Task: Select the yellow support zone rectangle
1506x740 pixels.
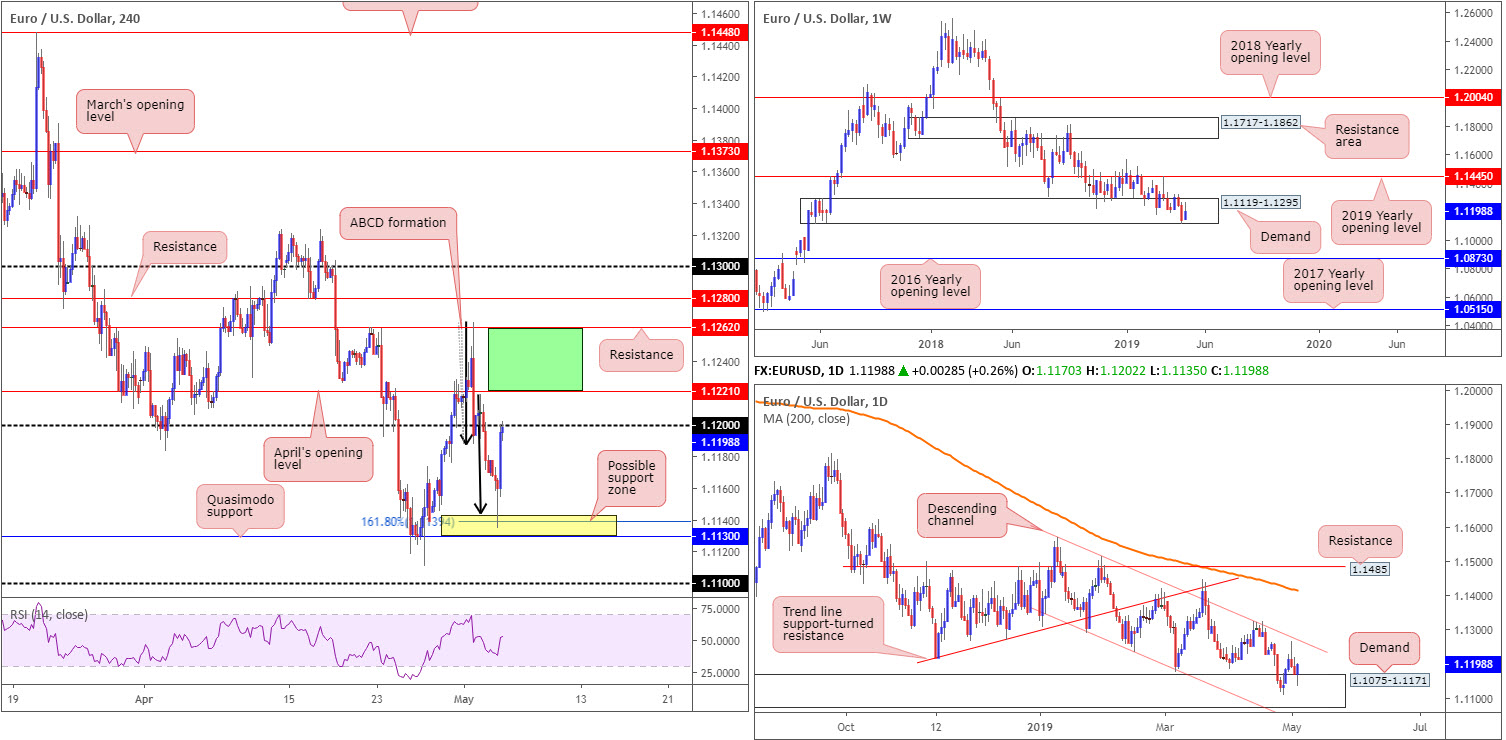Action: coord(529,525)
